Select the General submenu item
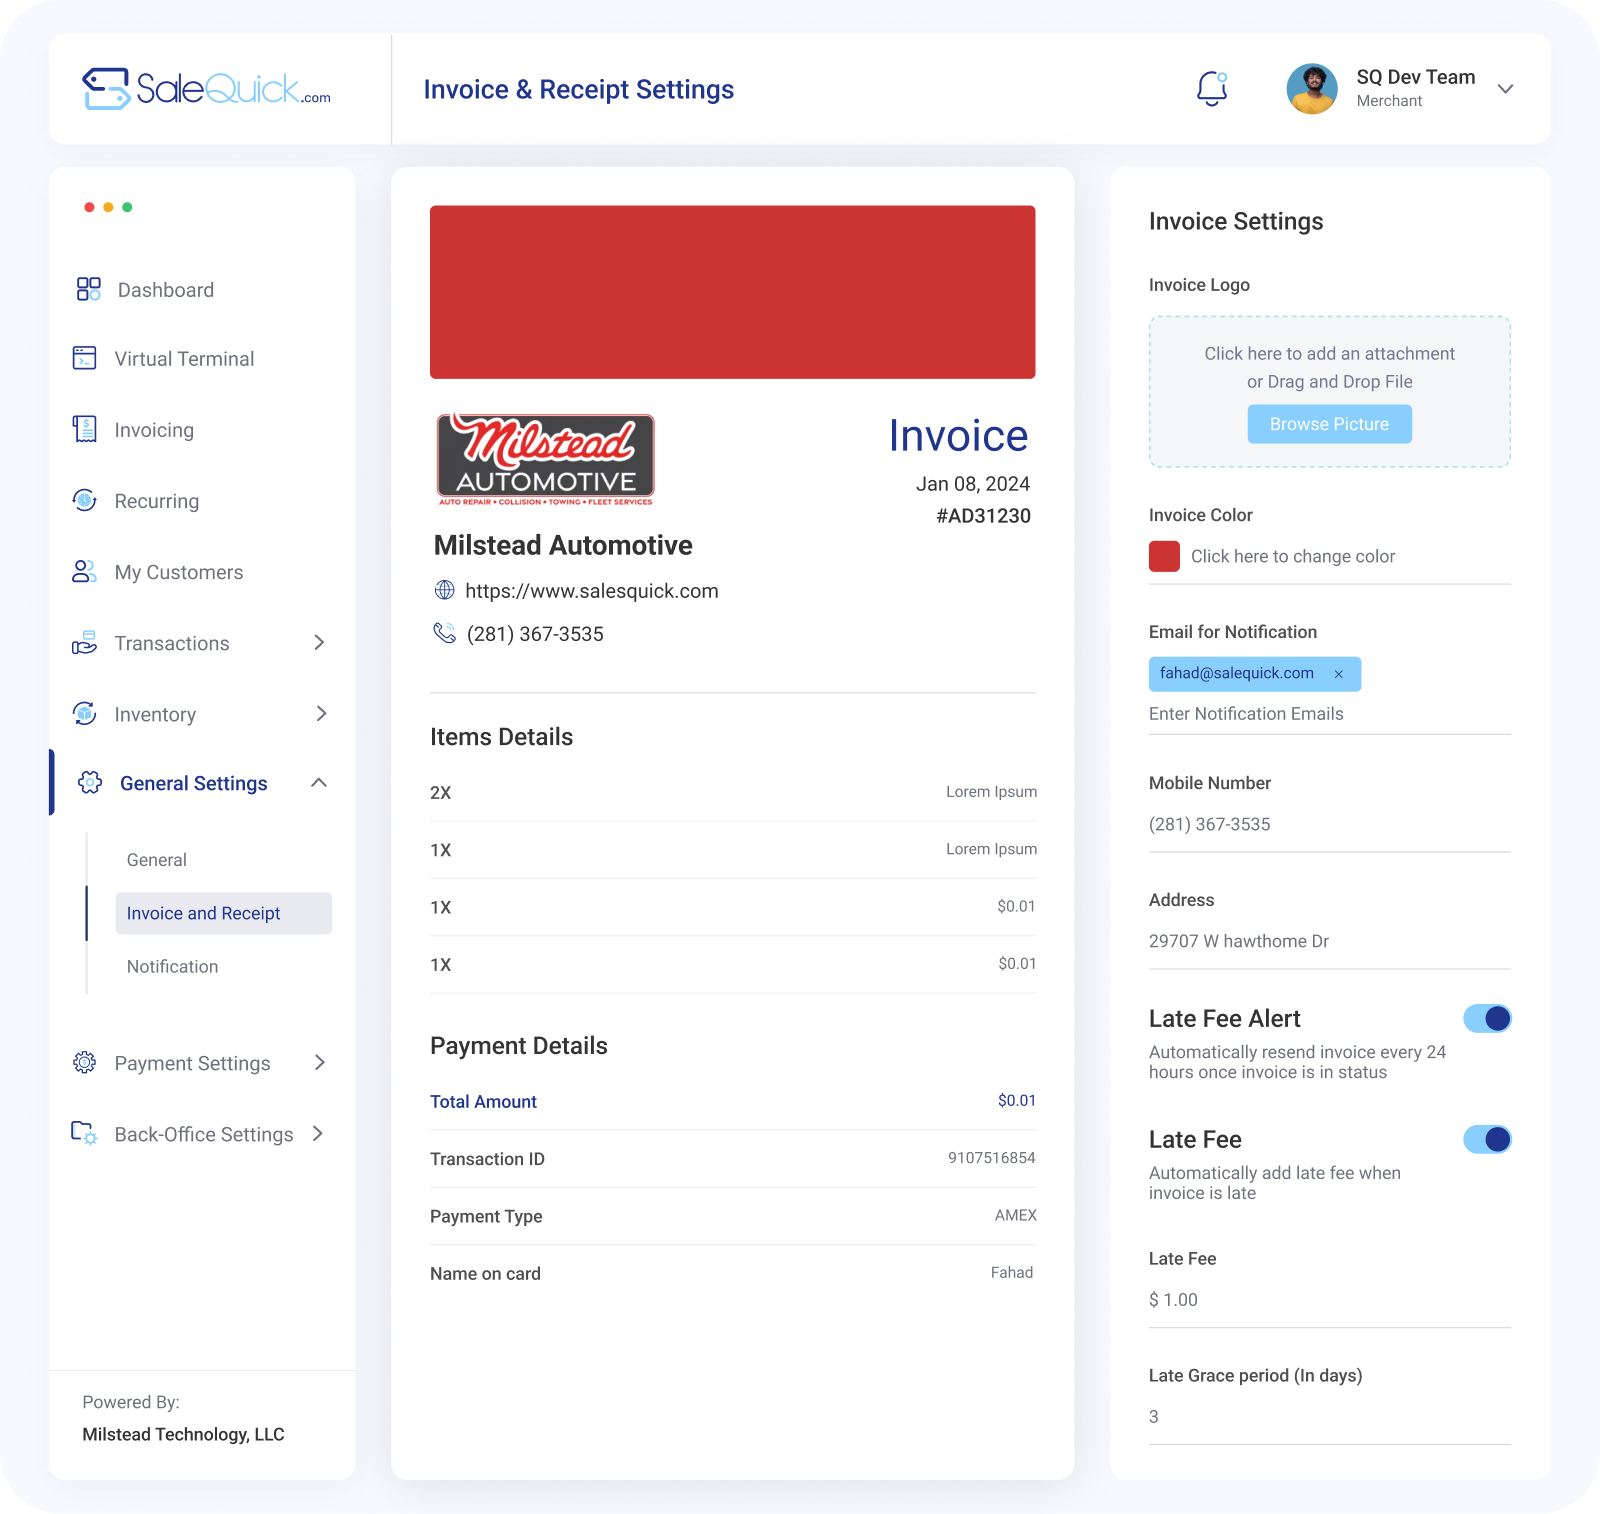1600x1514 pixels. [157, 860]
